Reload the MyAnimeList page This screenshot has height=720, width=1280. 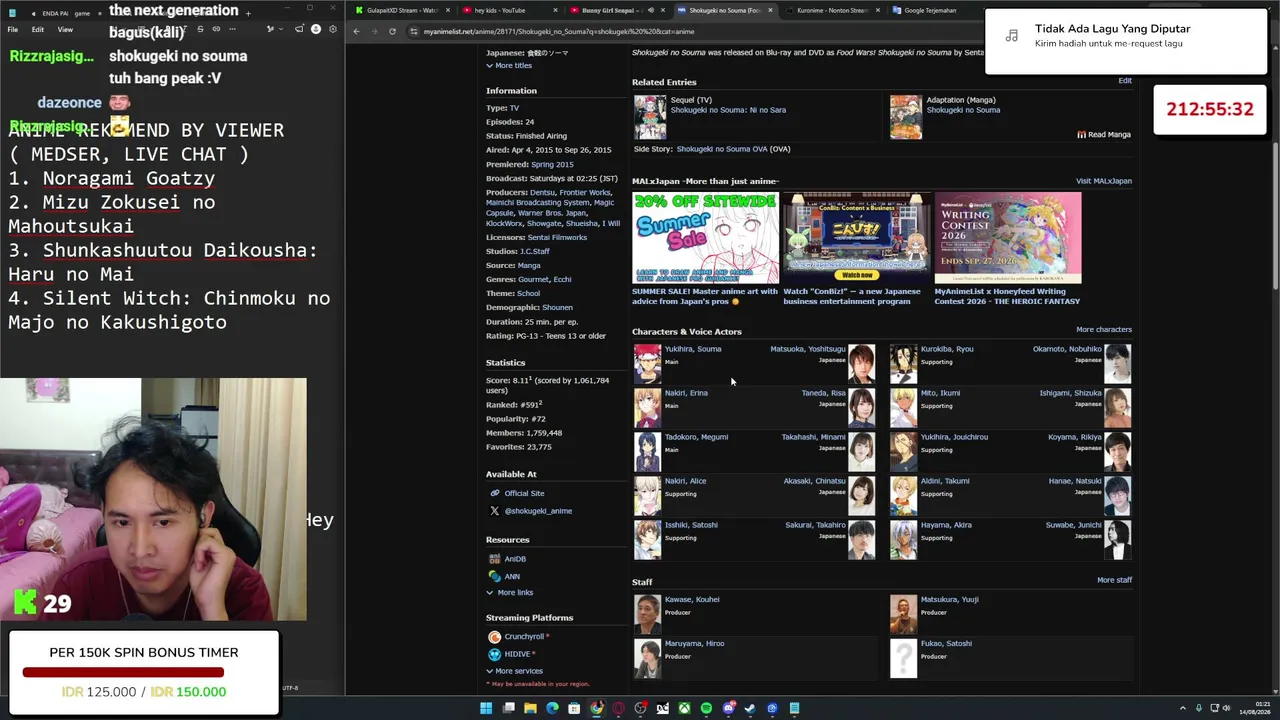coord(392,31)
